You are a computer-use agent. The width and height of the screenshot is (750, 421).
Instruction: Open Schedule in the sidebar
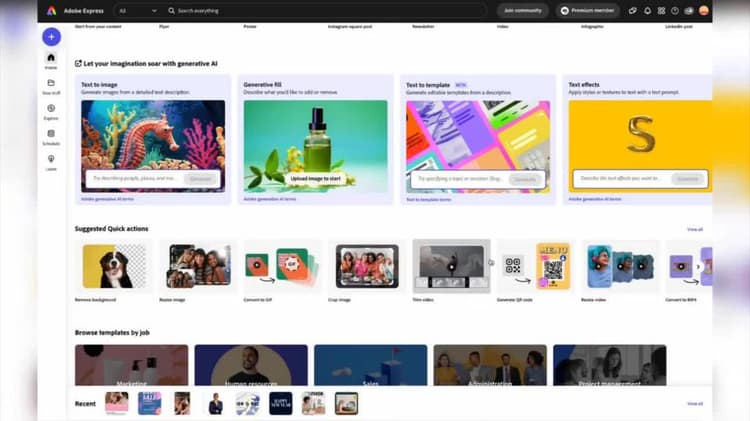(51, 137)
